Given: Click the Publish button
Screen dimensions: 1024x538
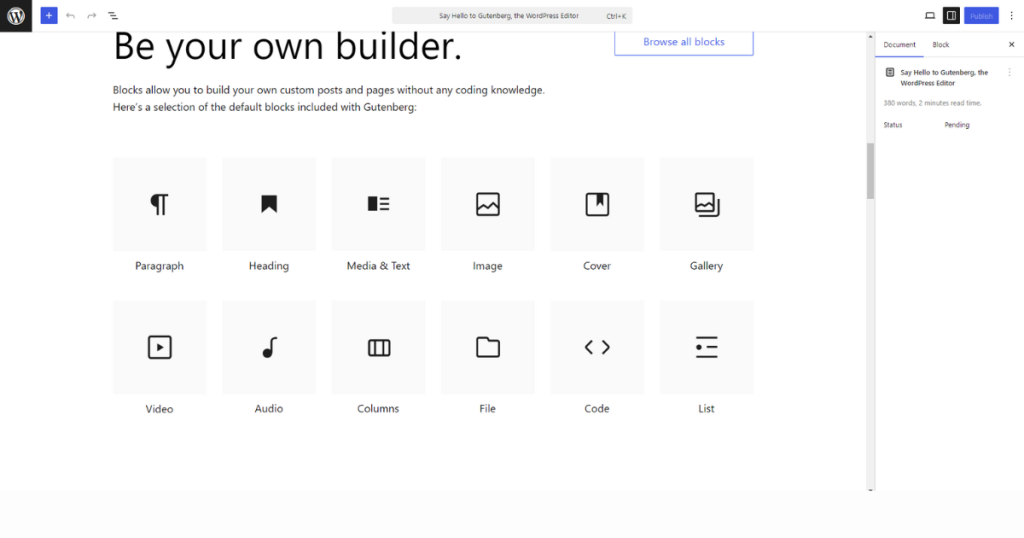Looking at the screenshot, I should (x=981, y=16).
